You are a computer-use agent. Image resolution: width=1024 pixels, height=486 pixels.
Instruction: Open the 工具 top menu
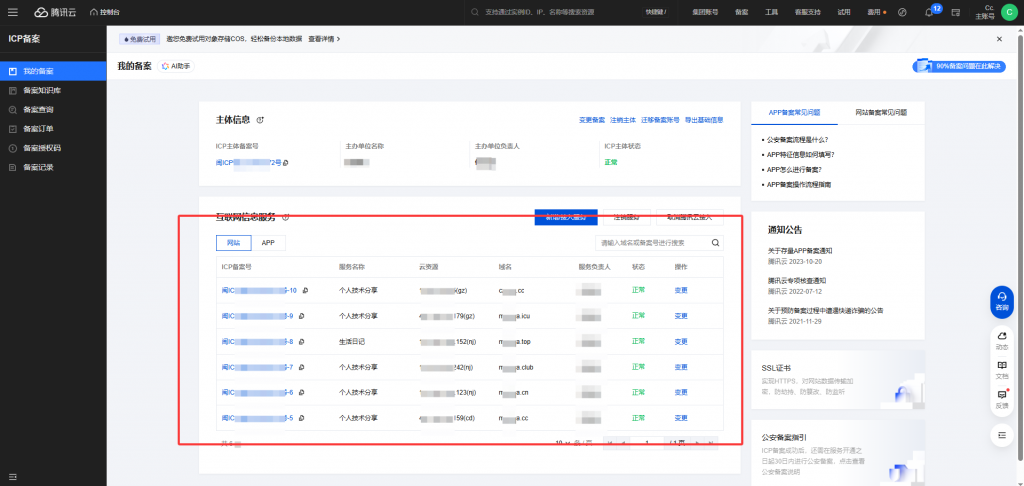click(x=771, y=12)
